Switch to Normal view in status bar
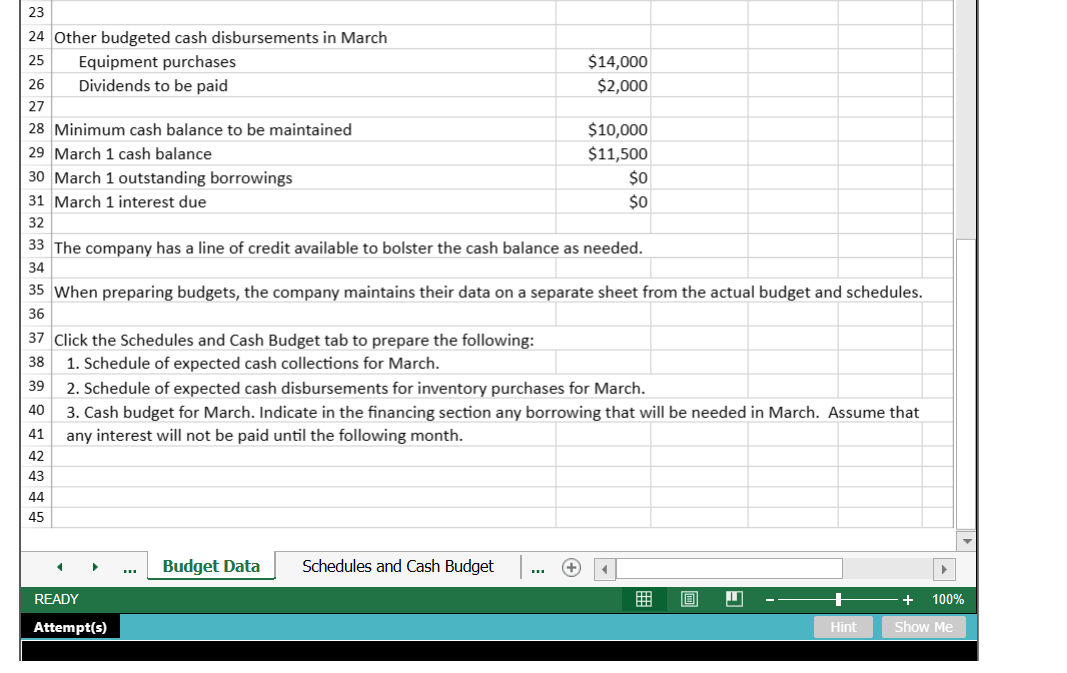This screenshot has width=1067, height=673. [x=643, y=599]
